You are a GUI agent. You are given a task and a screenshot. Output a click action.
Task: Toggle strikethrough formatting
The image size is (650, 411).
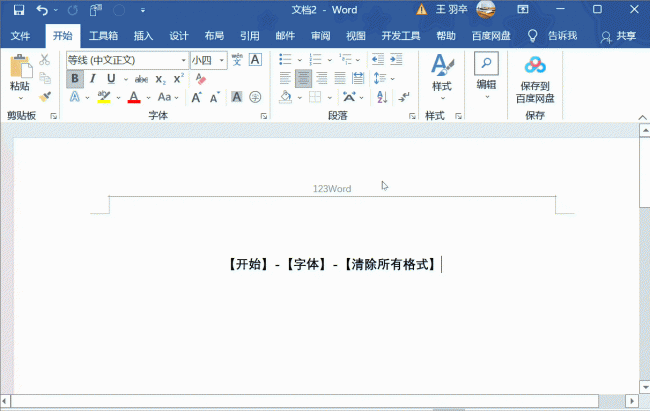click(x=141, y=79)
